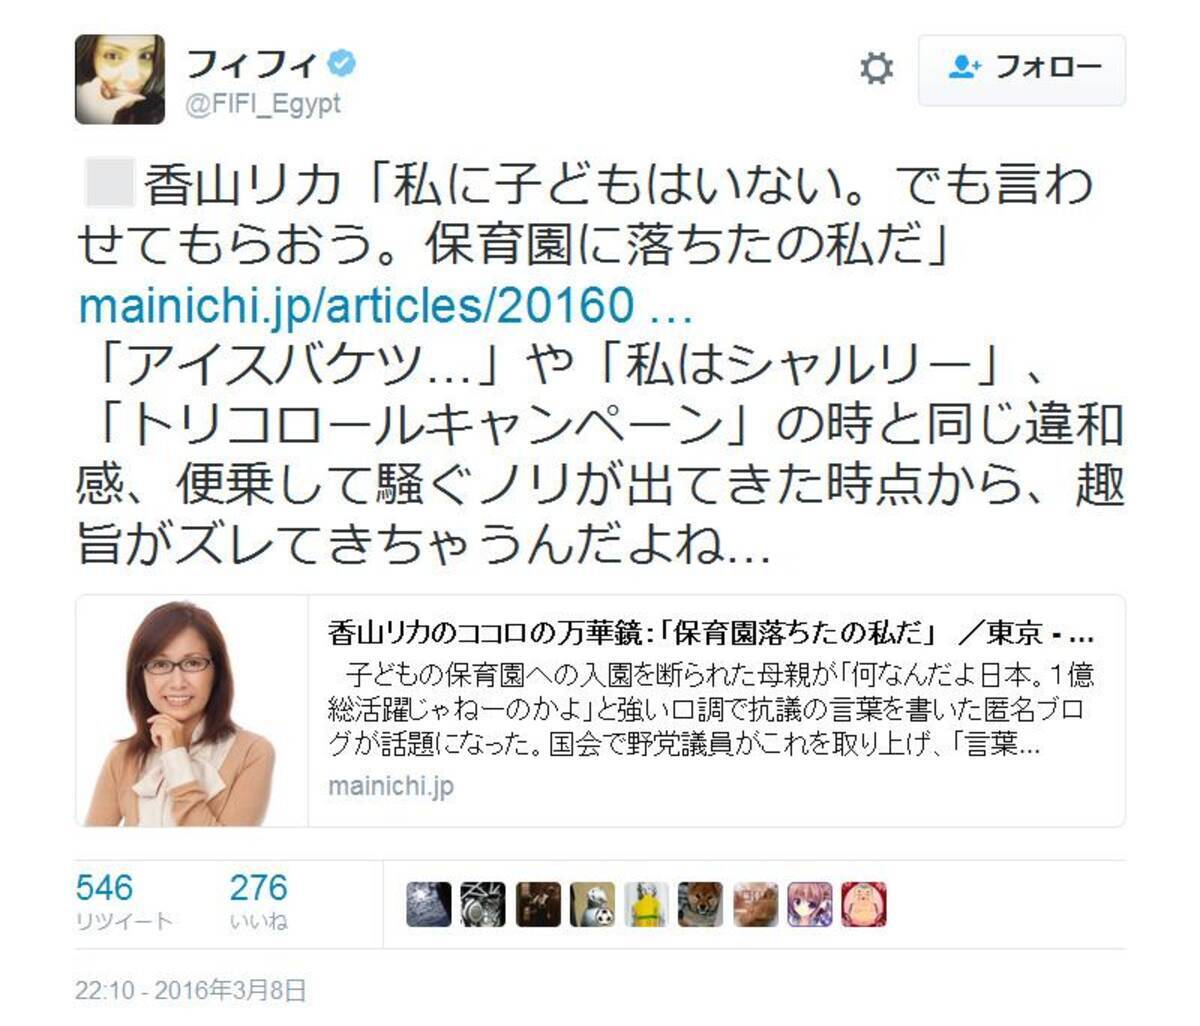Open the mainichi.jp/articles link in tweet
Screen dimensions: 1200x1026
point(385,305)
